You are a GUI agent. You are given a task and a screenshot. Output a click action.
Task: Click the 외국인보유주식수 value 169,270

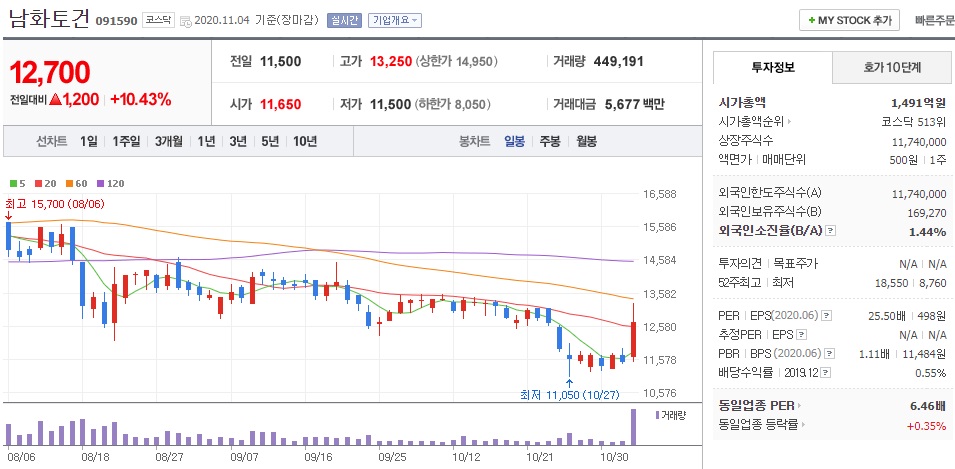[x=926, y=213]
